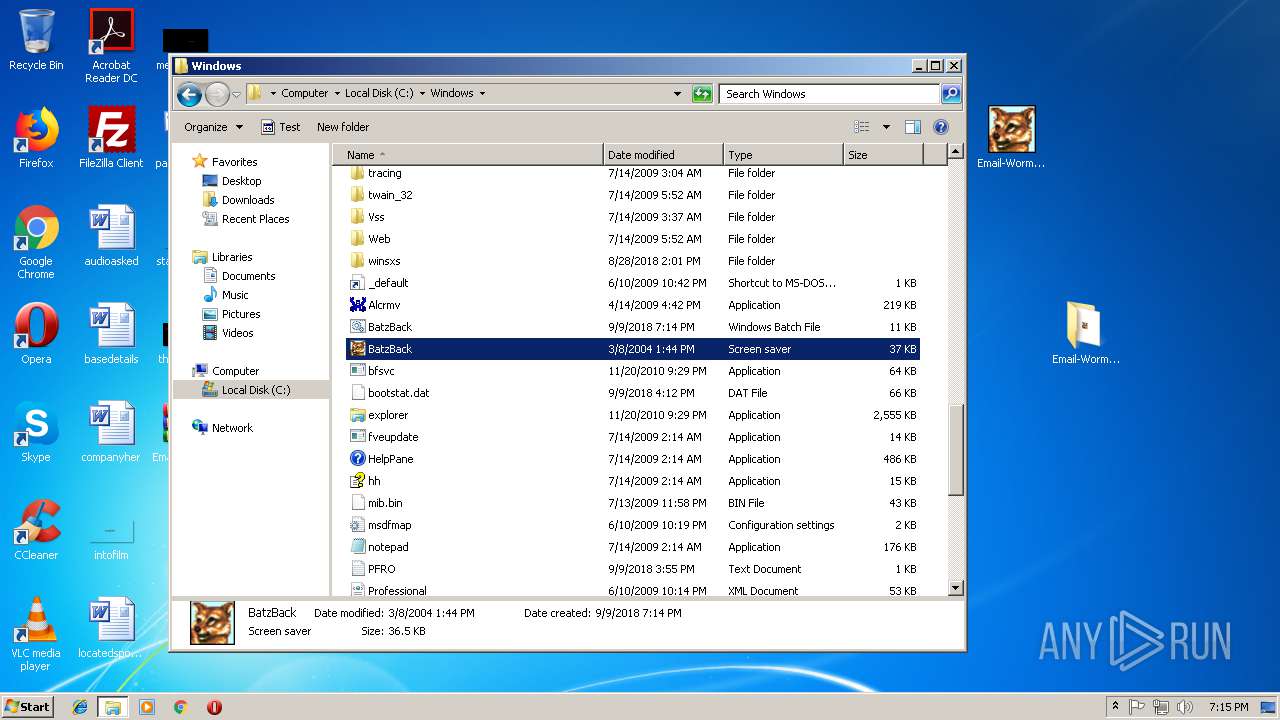Expand the arrow after Windows breadcrumb
The width and height of the screenshot is (1280, 720).
click(x=482, y=94)
